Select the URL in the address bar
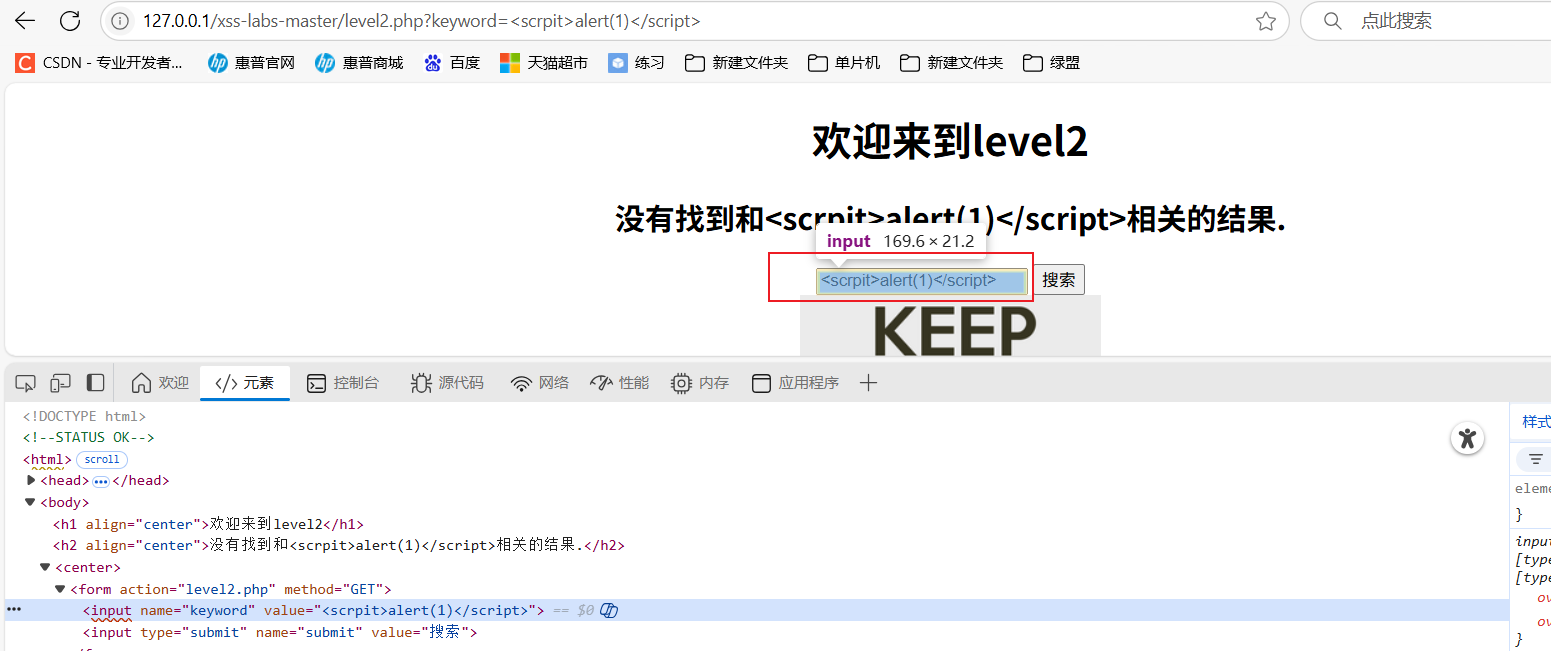This screenshot has height=651, width=1551. point(421,21)
